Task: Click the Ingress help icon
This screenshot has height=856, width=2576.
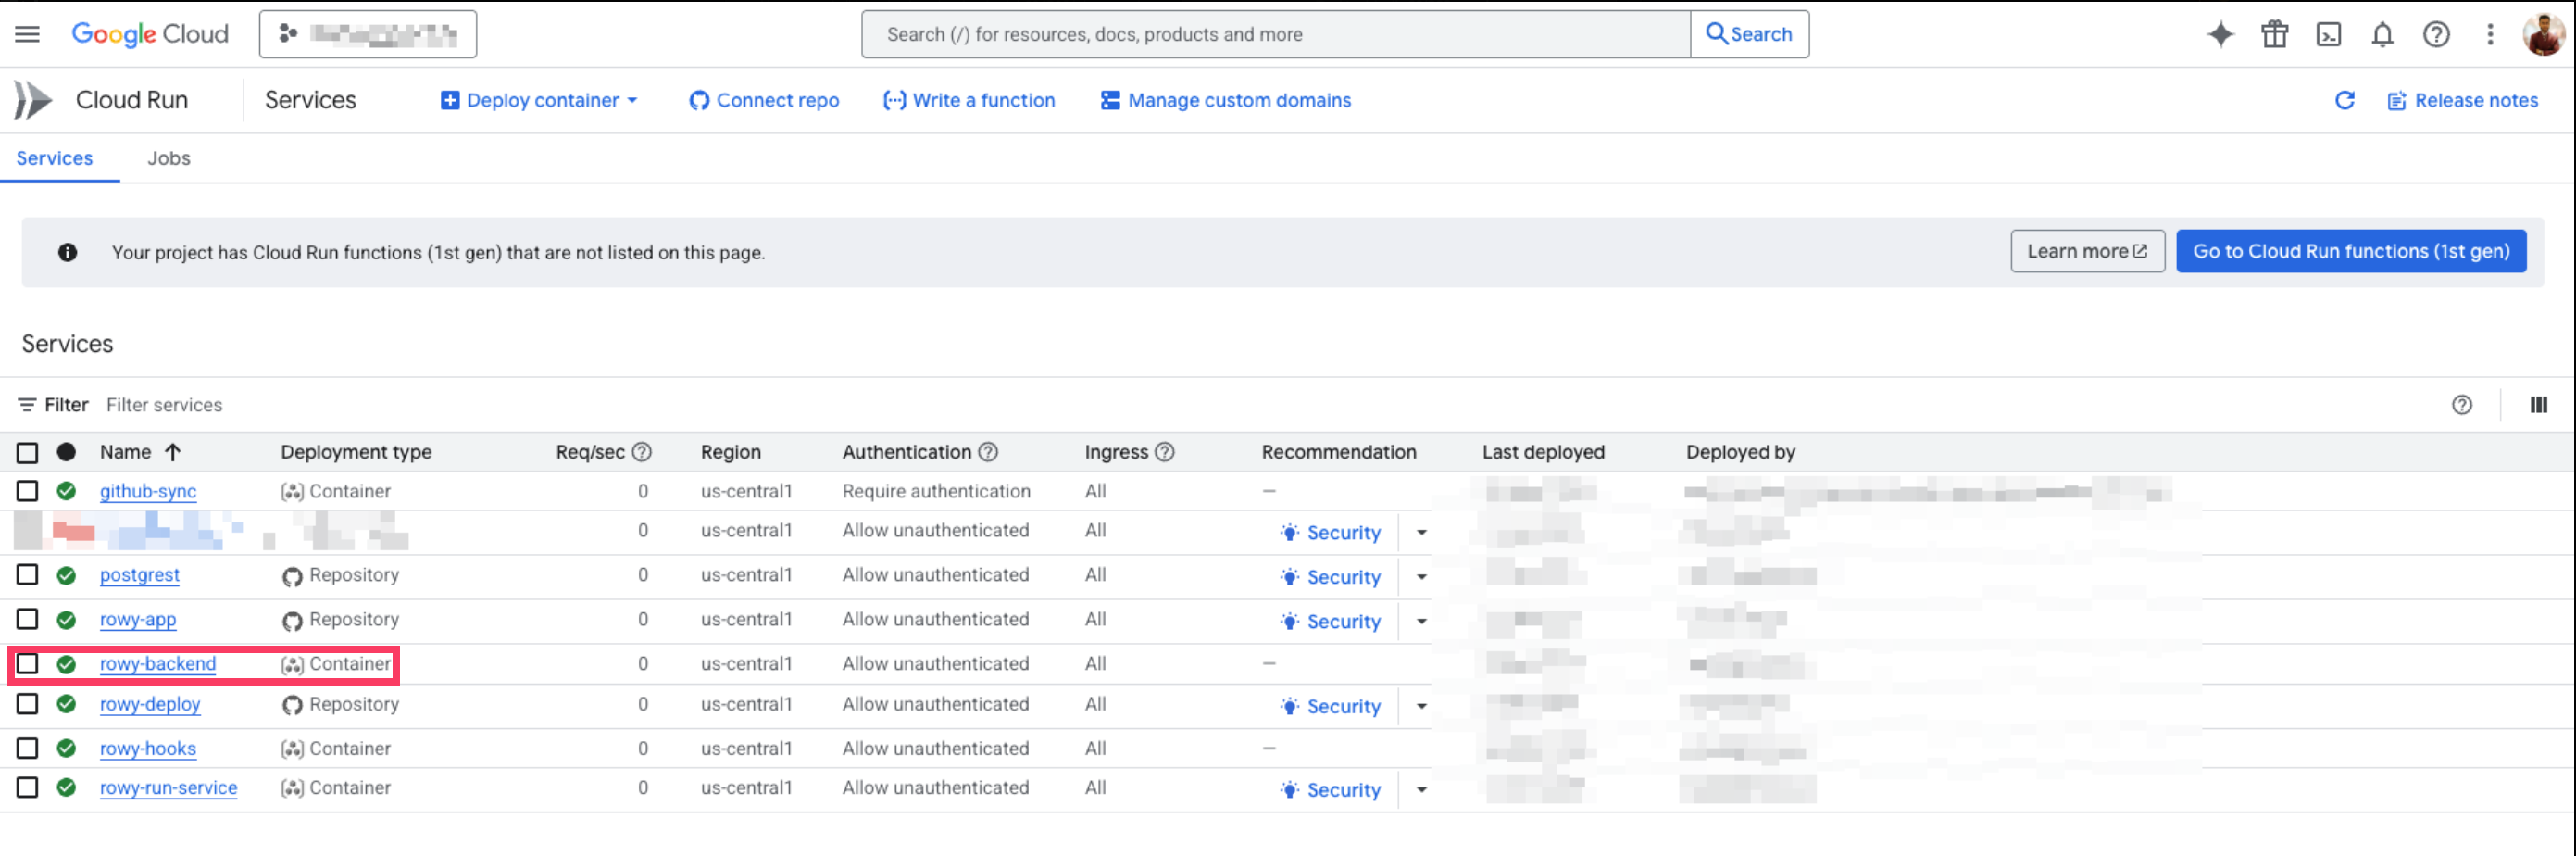Action: point(1164,452)
